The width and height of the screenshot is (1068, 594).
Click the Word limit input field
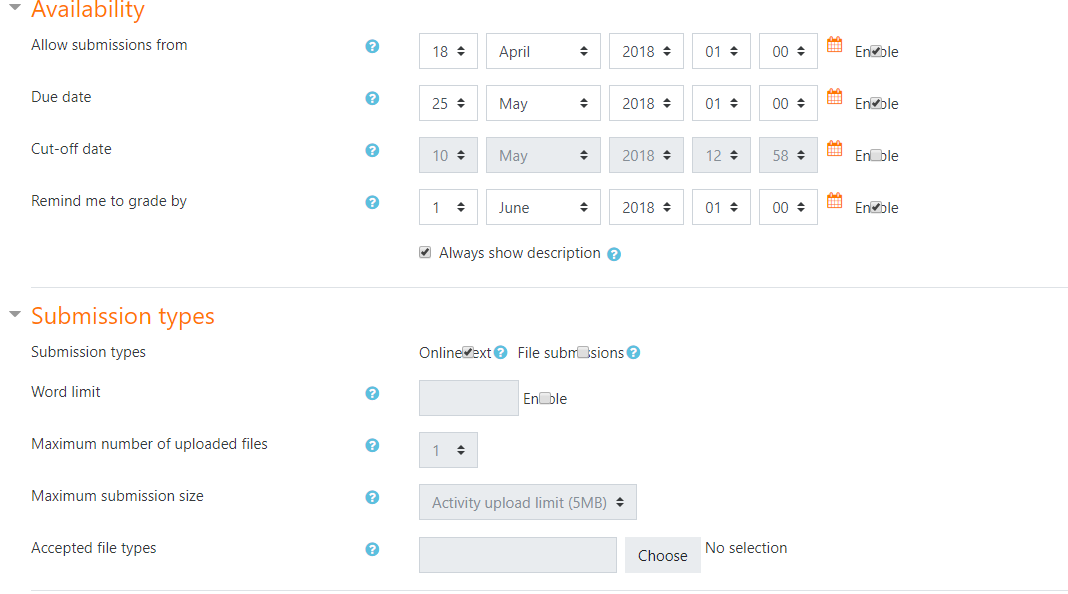[x=469, y=398]
